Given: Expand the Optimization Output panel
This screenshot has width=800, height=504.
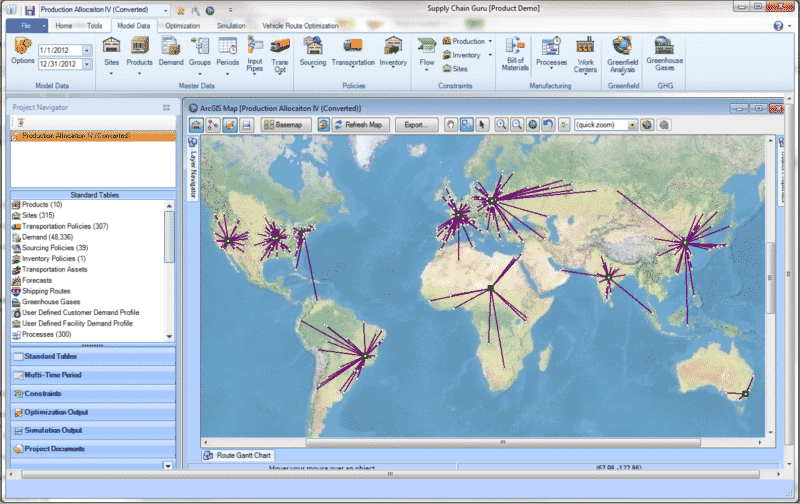Looking at the screenshot, I should coord(57,412).
